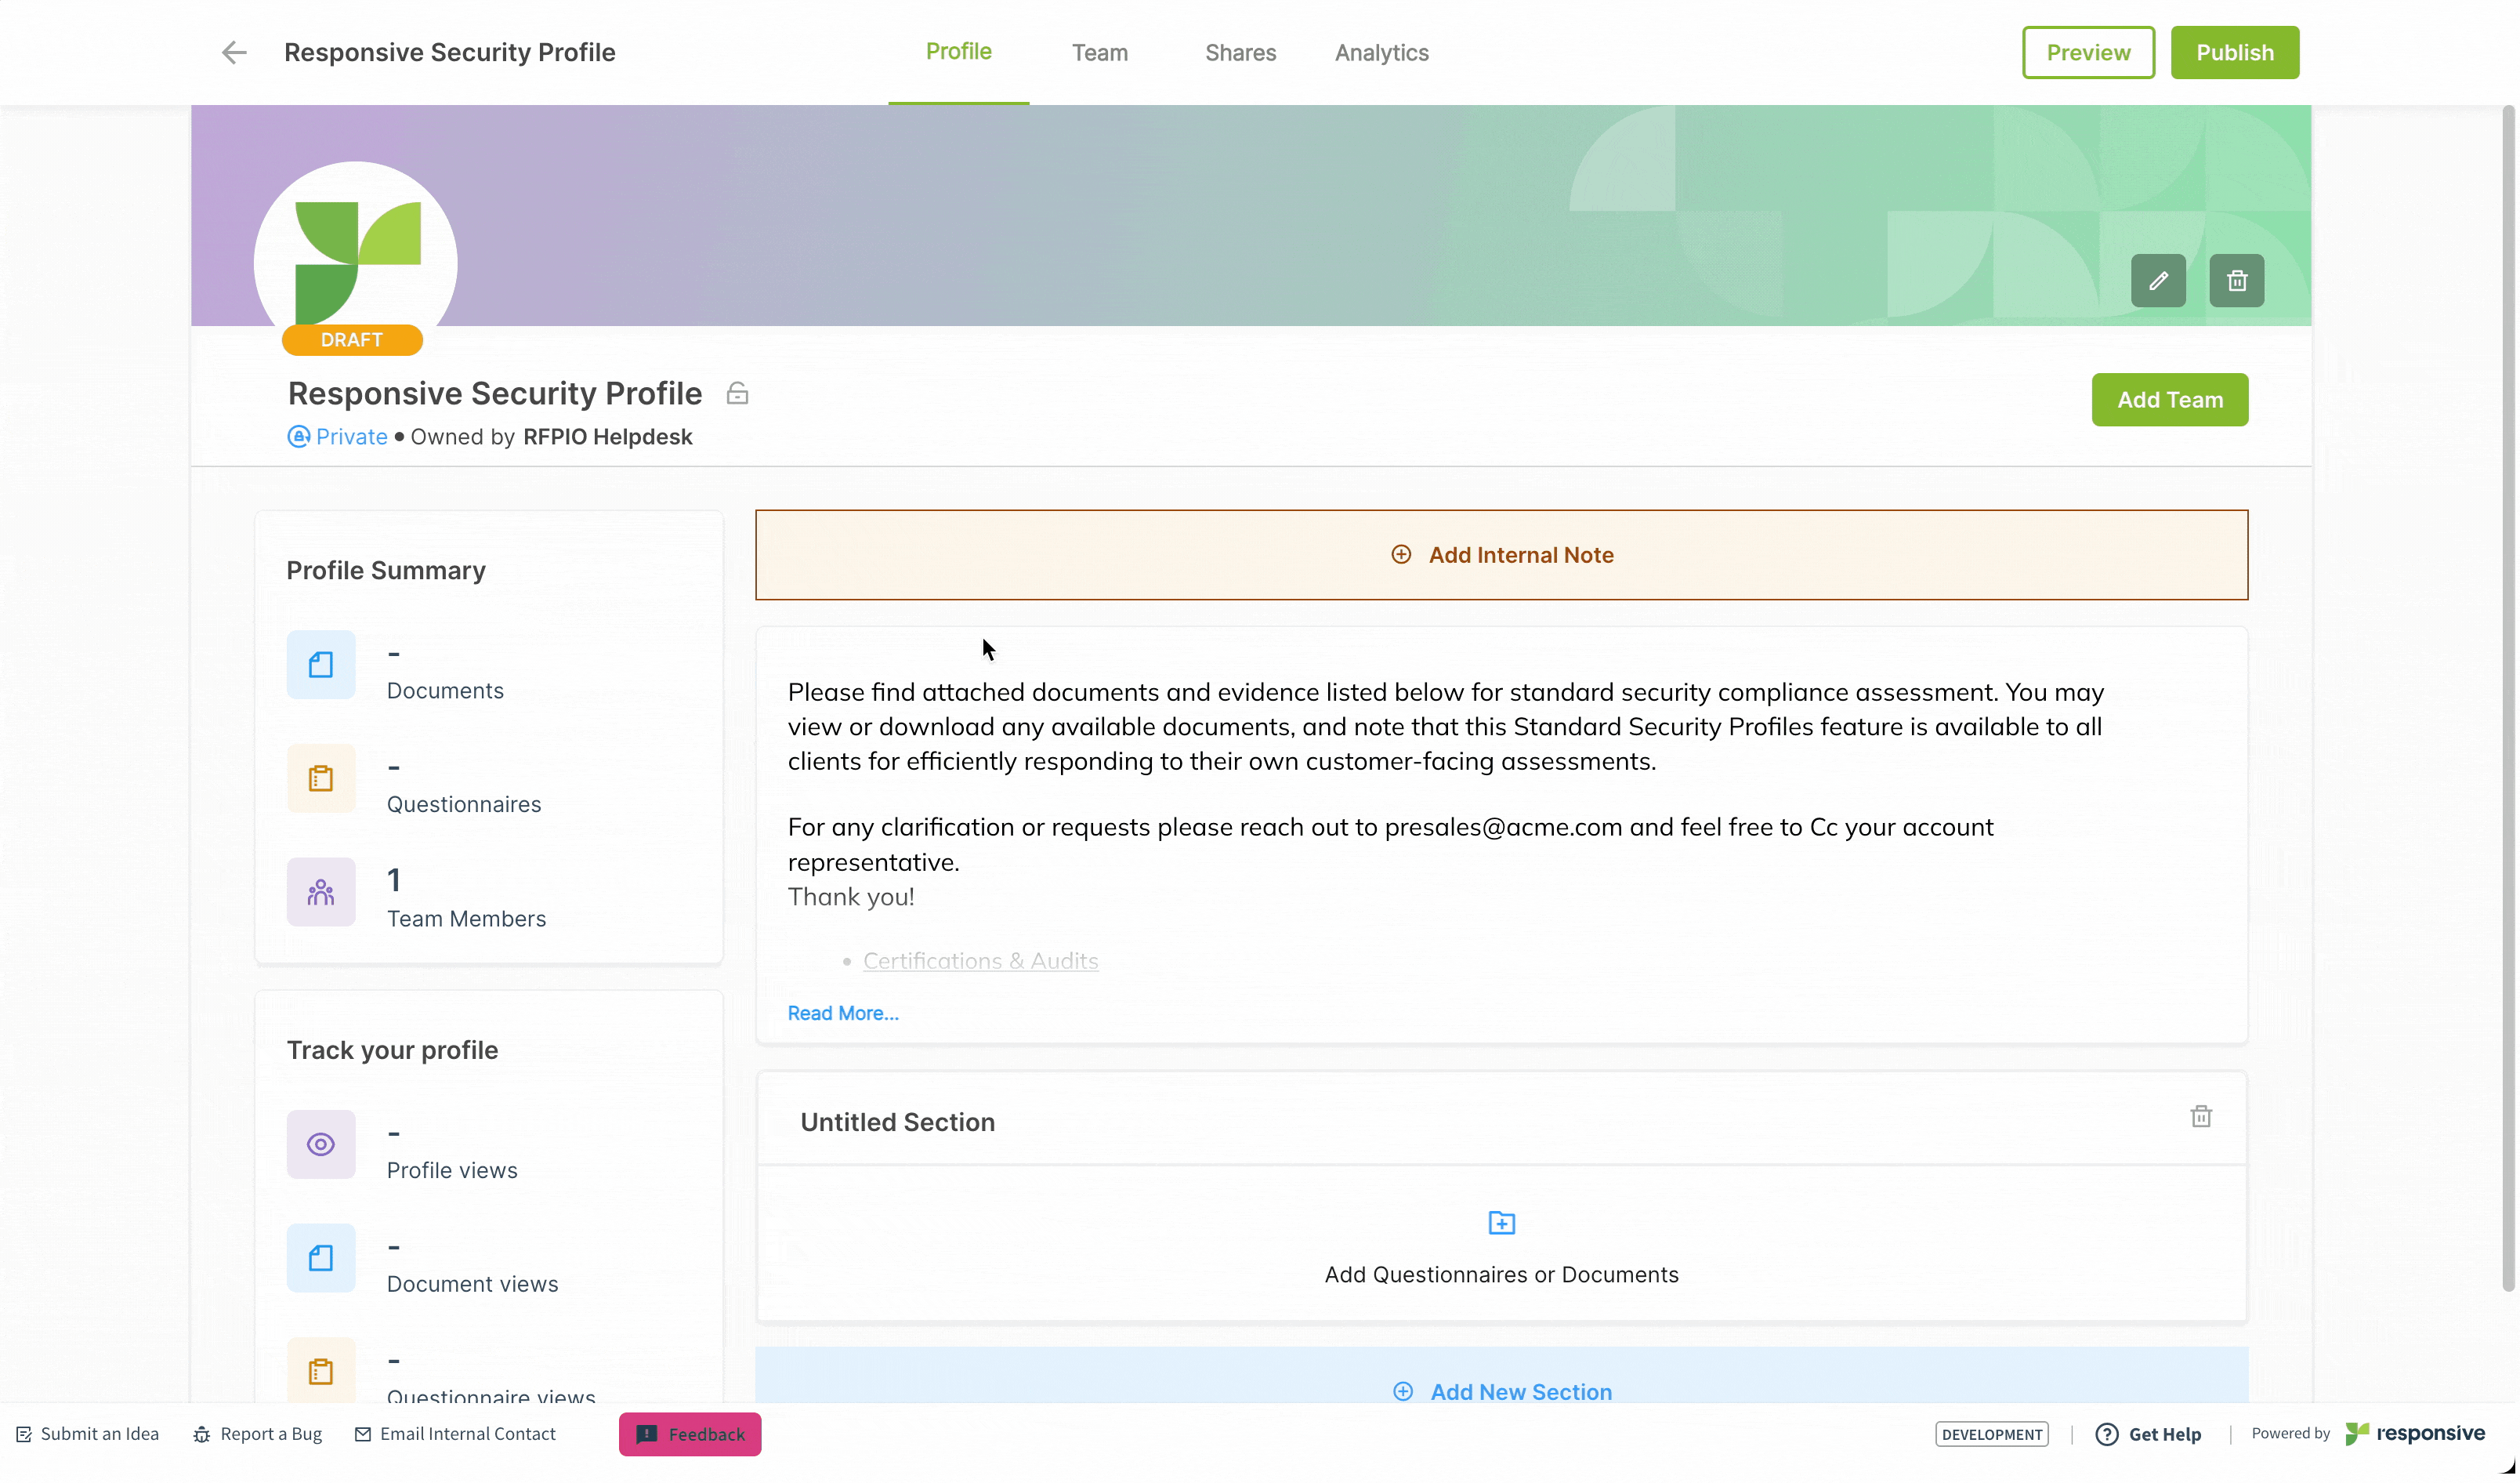The height and width of the screenshot is (1483, 2520).
Task: Click the DEVELOPMENT badge in footer
Action: point(1992,1435)
